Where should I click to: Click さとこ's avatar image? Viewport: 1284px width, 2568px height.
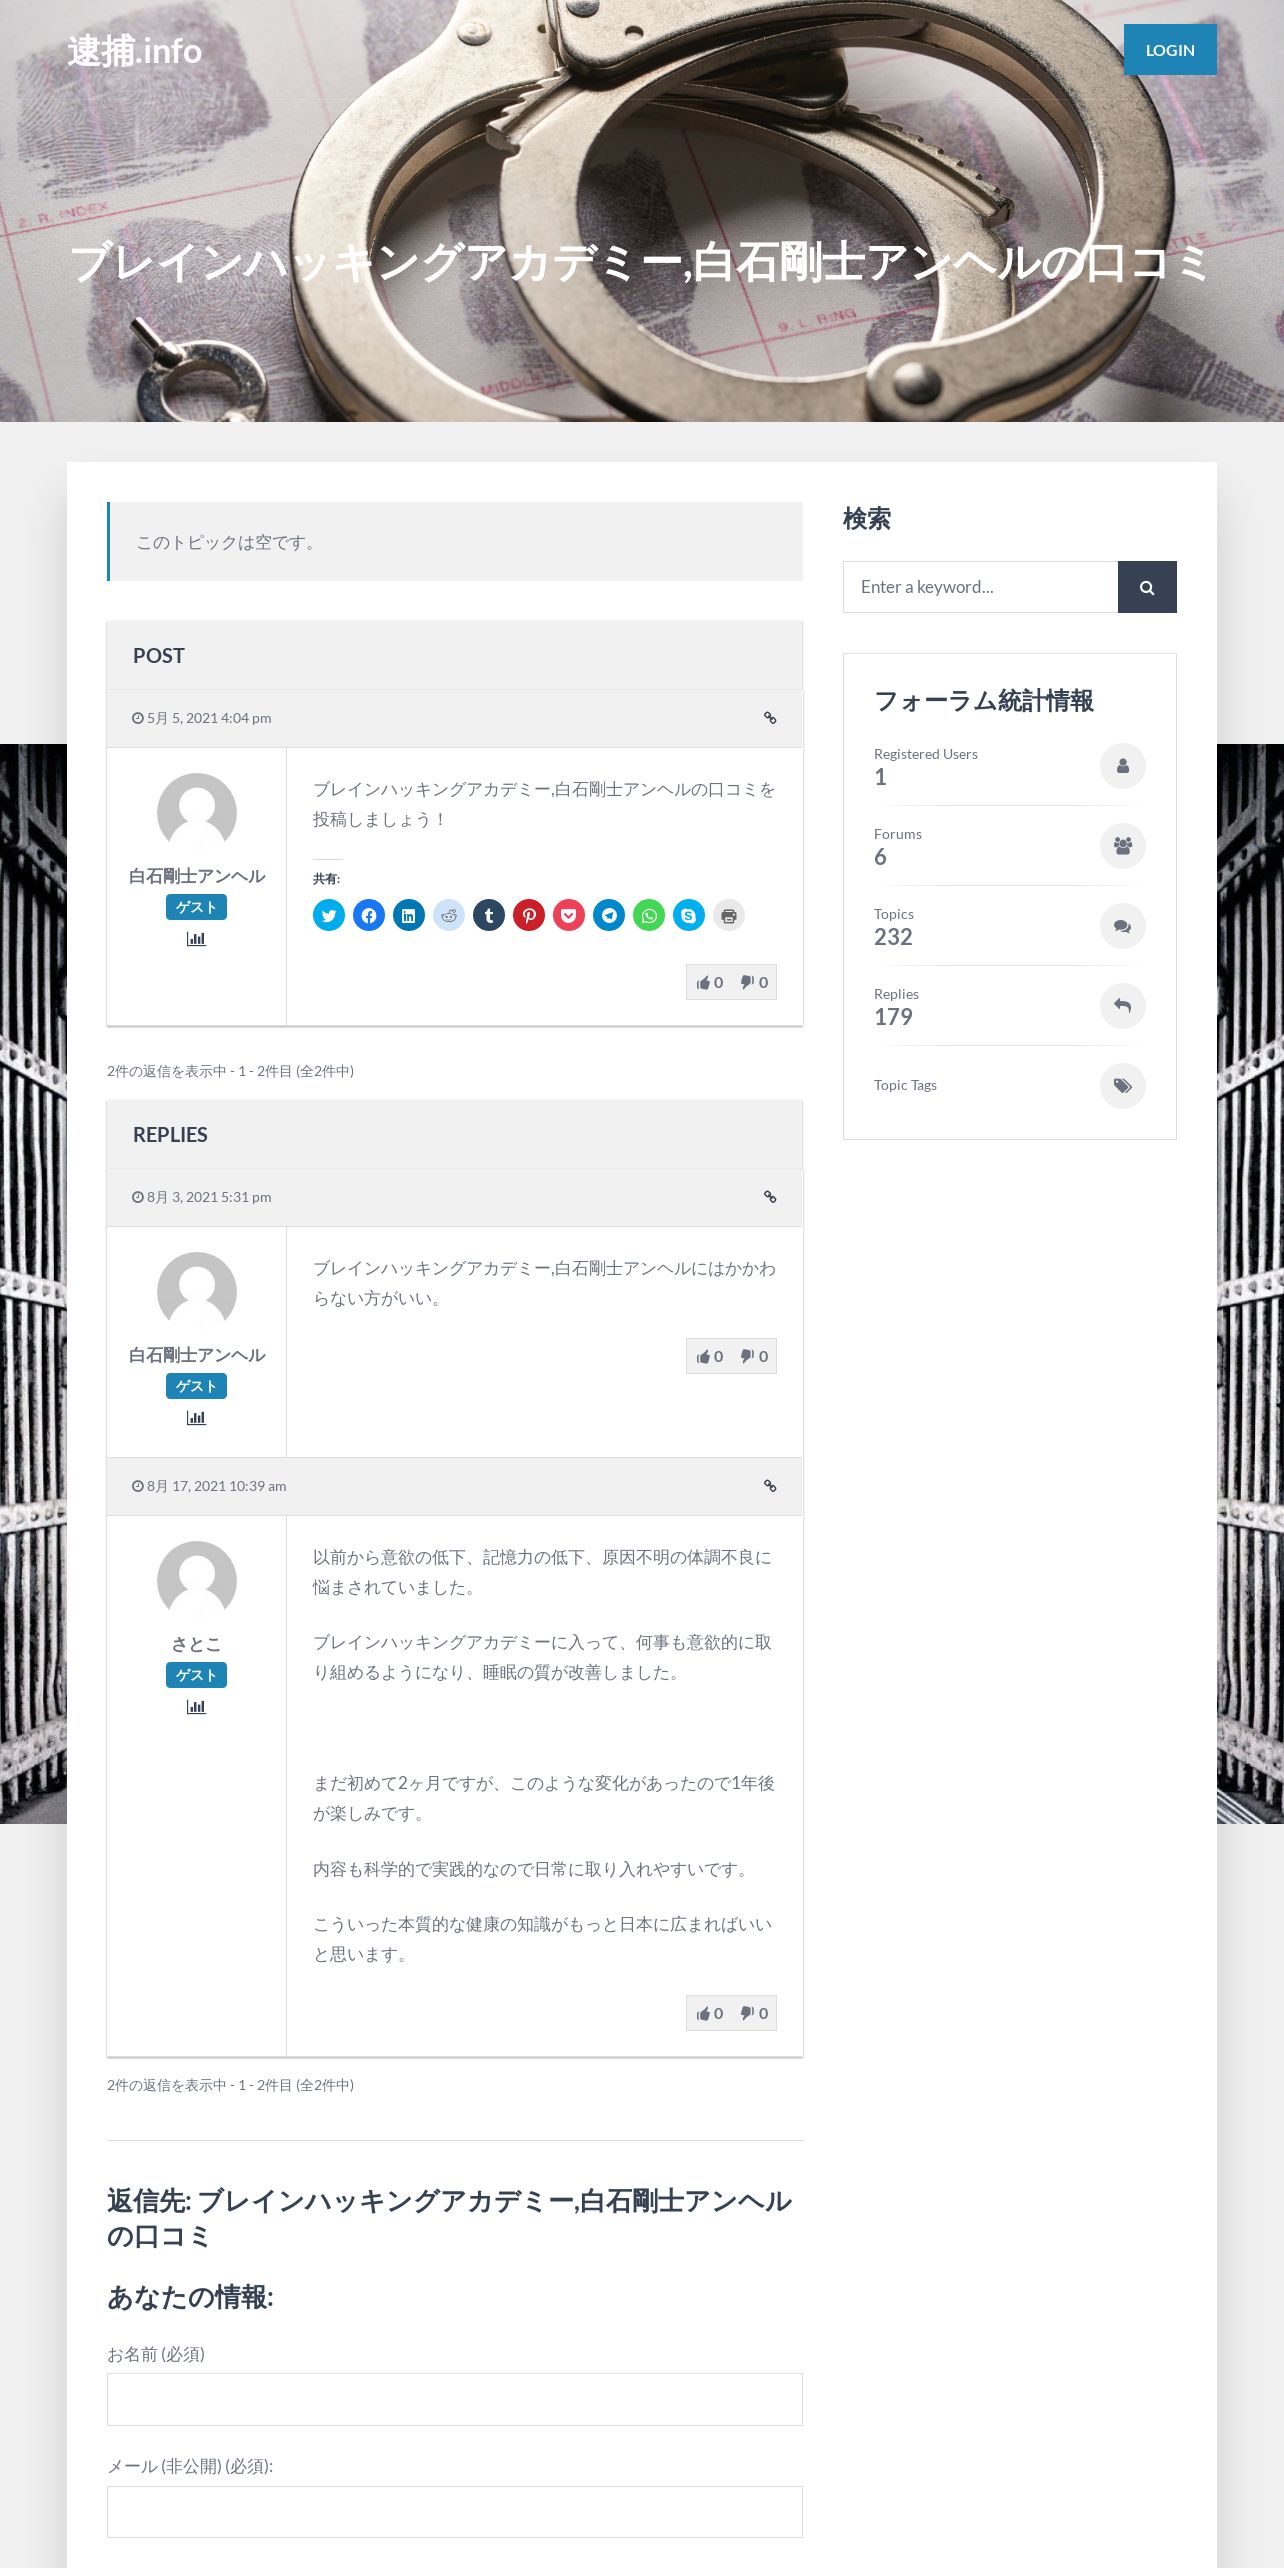pyautogui.click(x=197, y=1581)
